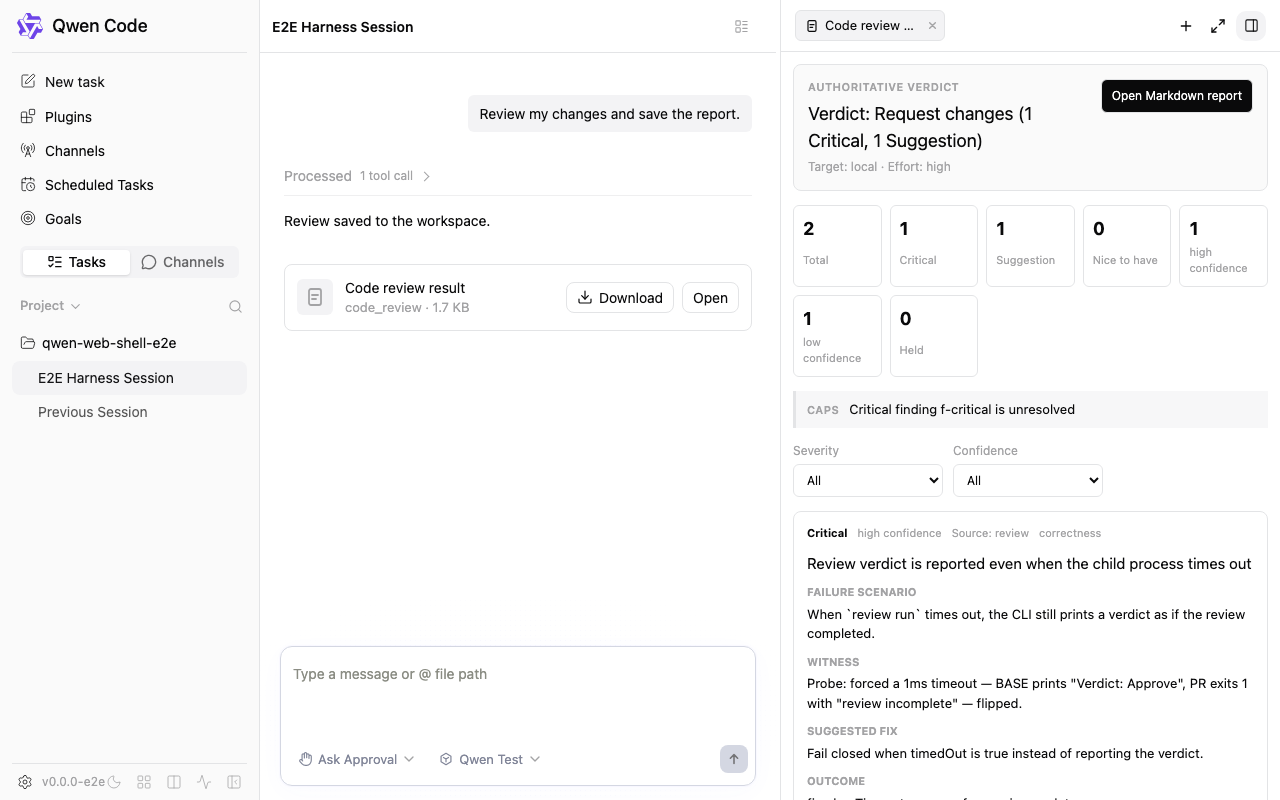Click the split columns icon in footer
1280x800 pixels.
point(174,782)
